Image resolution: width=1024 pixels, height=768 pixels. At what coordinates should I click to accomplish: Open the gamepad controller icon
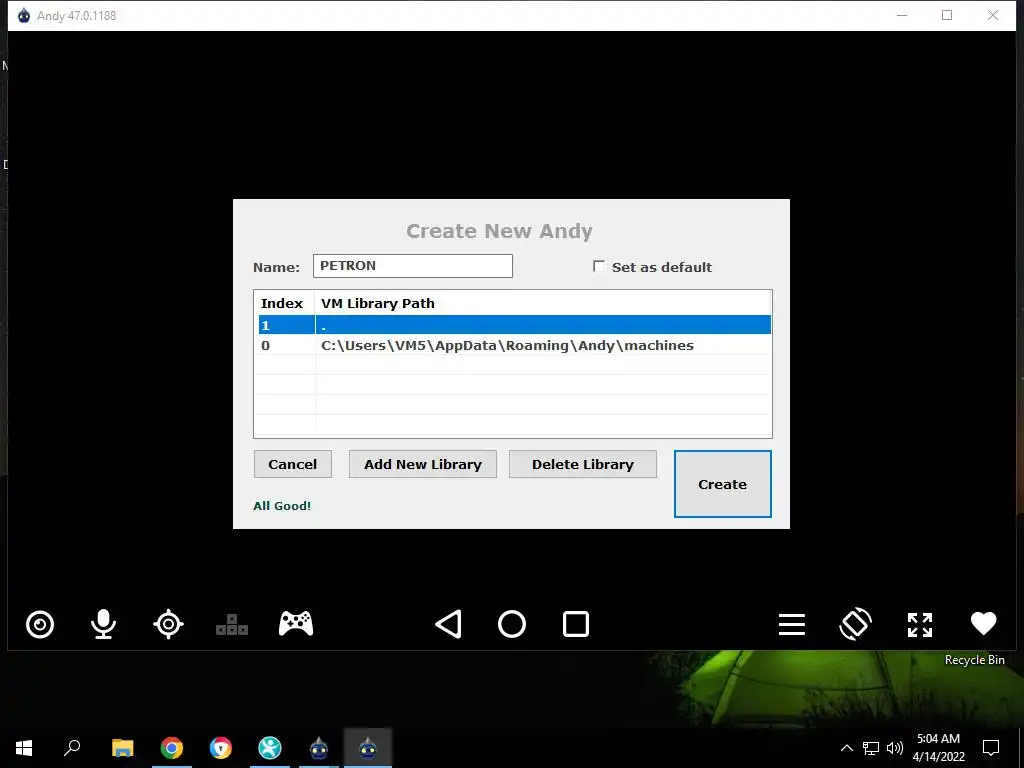point(296,624)
